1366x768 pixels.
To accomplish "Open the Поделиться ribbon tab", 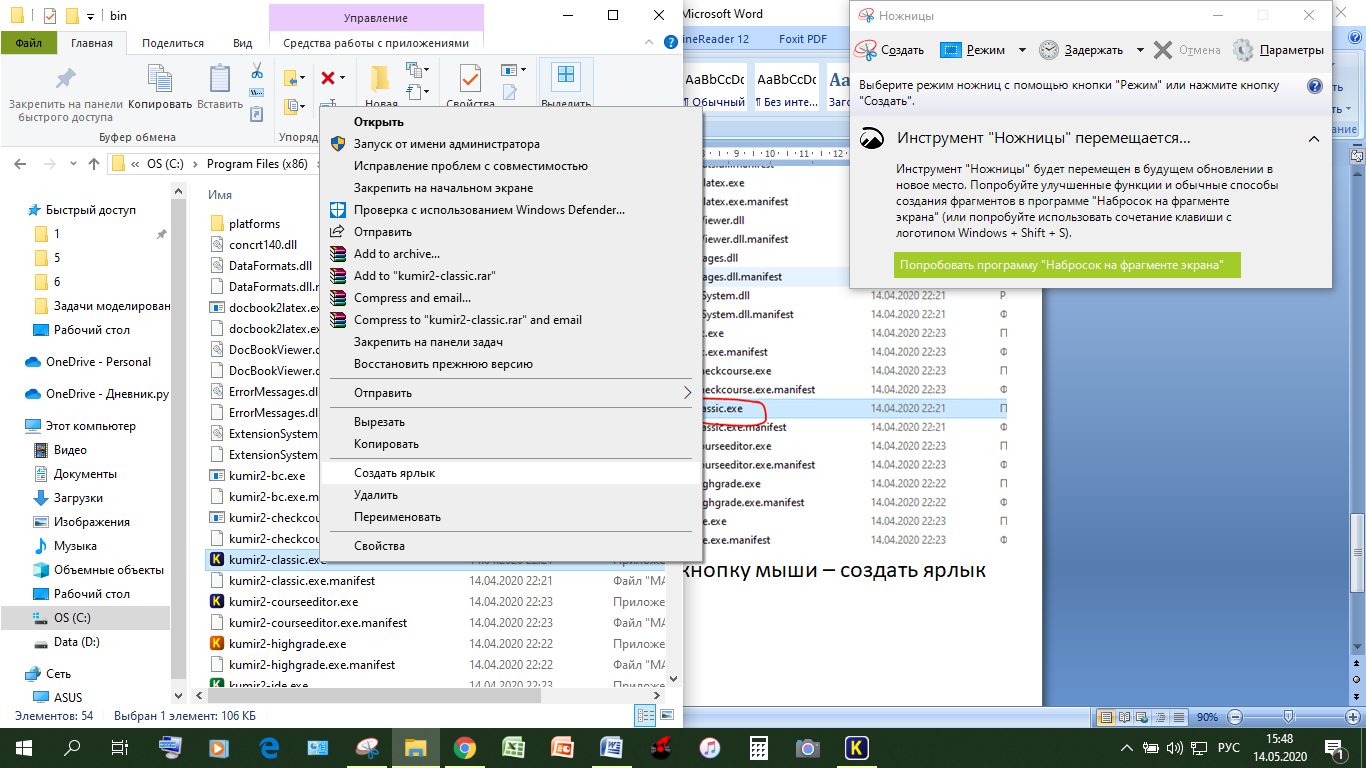I will point(173,43).
